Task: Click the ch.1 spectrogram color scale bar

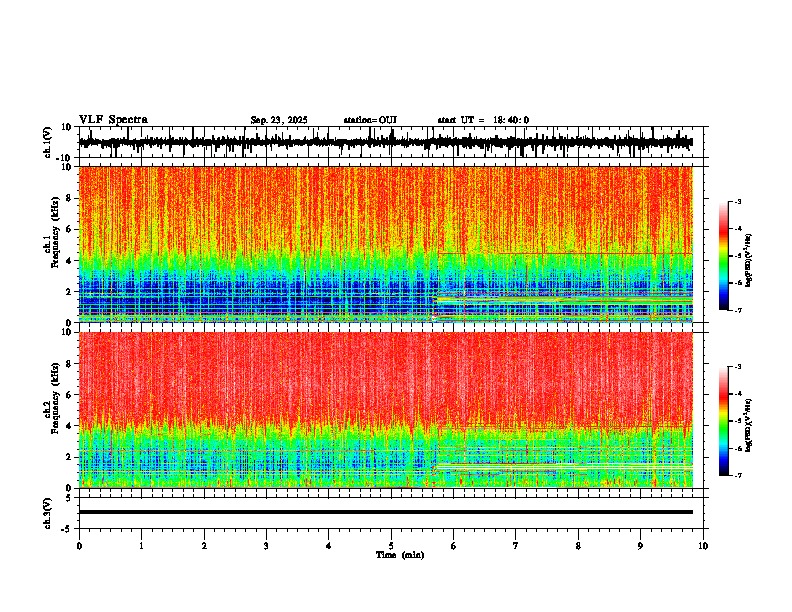Action: [x=724, y=256]
